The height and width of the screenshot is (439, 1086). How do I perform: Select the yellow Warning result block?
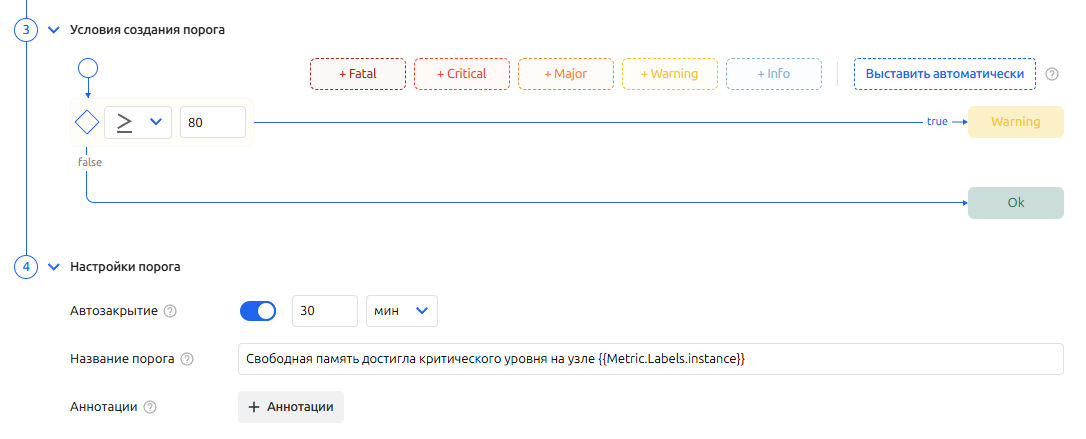coord(1015,122)
